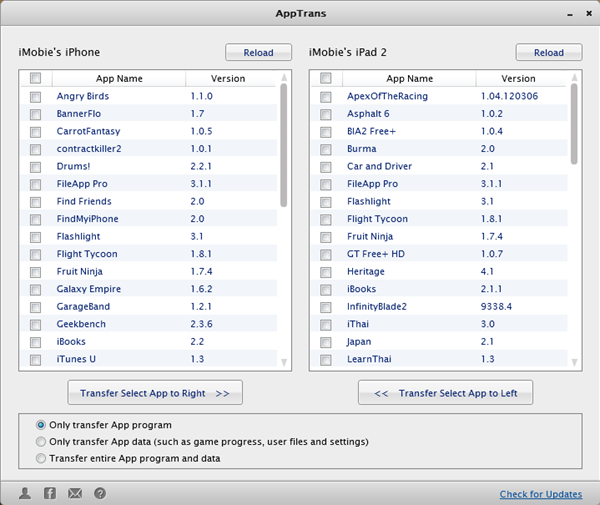Sort iPhone list by App Name header
Image resolution: width=600 pixels, height=505 pixels.
pos(119,78)
